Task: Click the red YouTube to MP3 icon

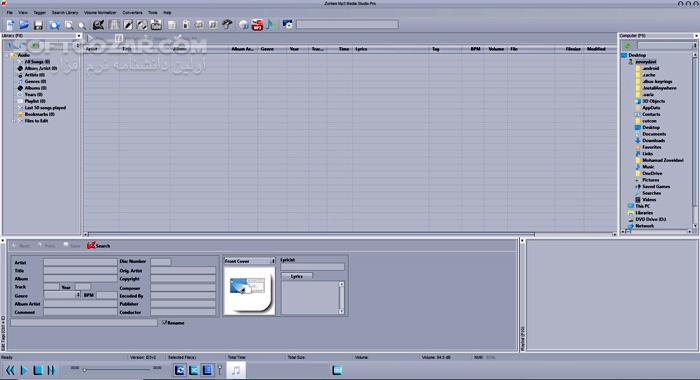Action: tap(258, 25)
